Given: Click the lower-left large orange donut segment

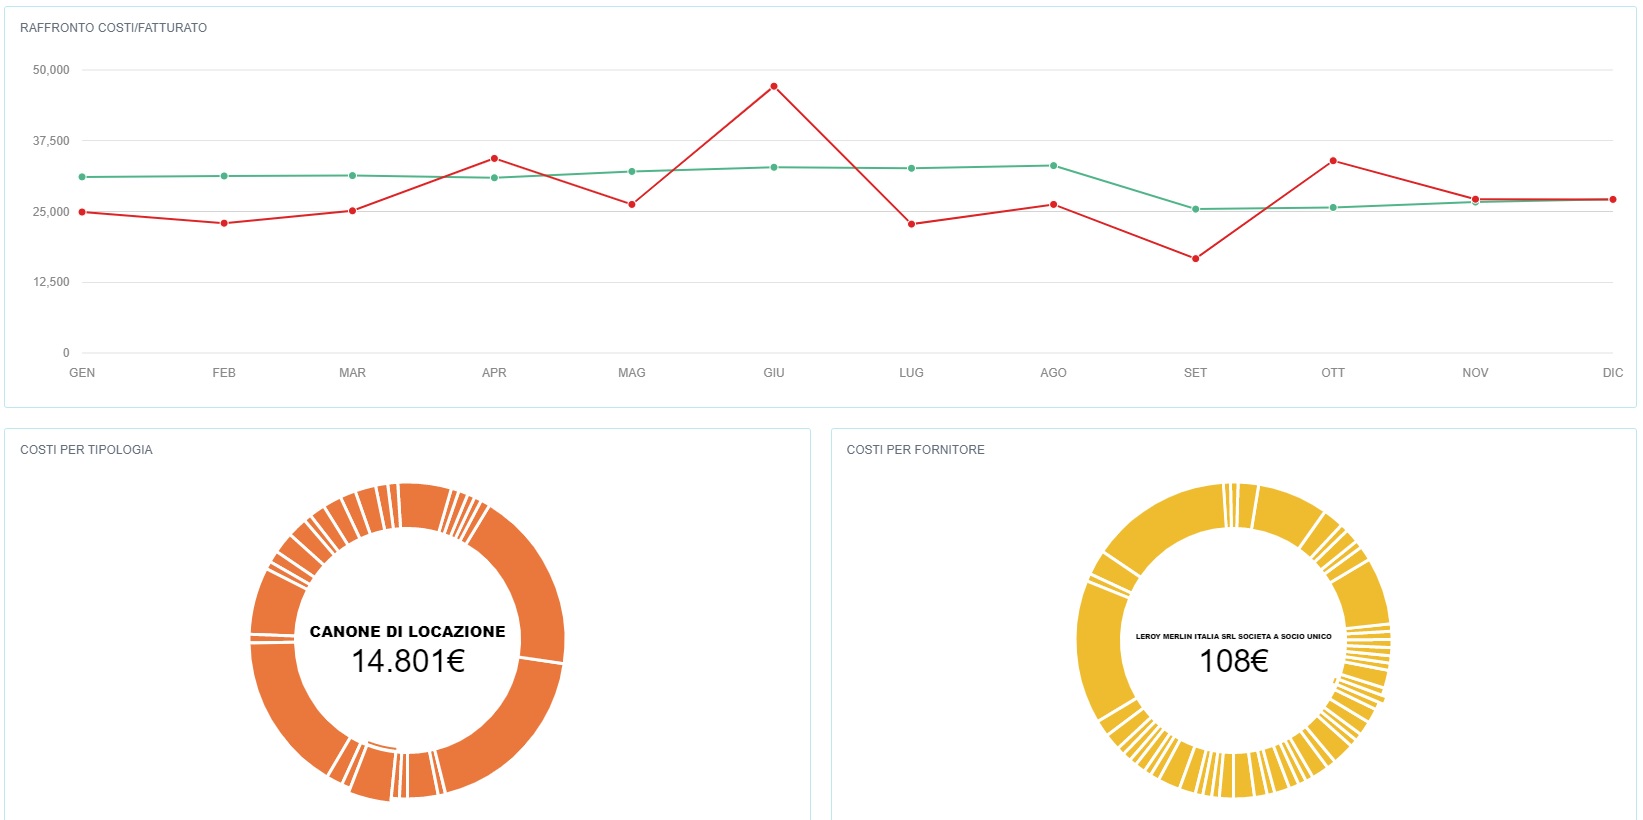Looking at the screenshot, I should [x=290, y=710].
